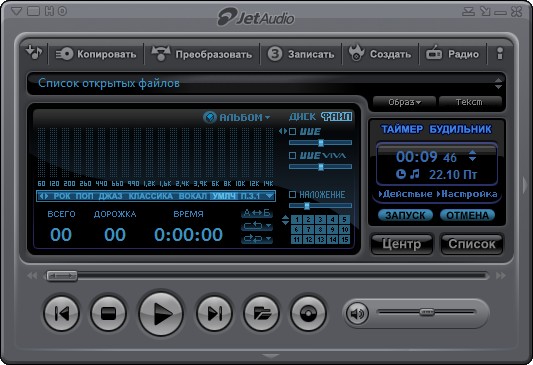Viewport: 533px width, 365px height.
Task: Stop playback
Action: pyautogui.click(x=108, y=313)
